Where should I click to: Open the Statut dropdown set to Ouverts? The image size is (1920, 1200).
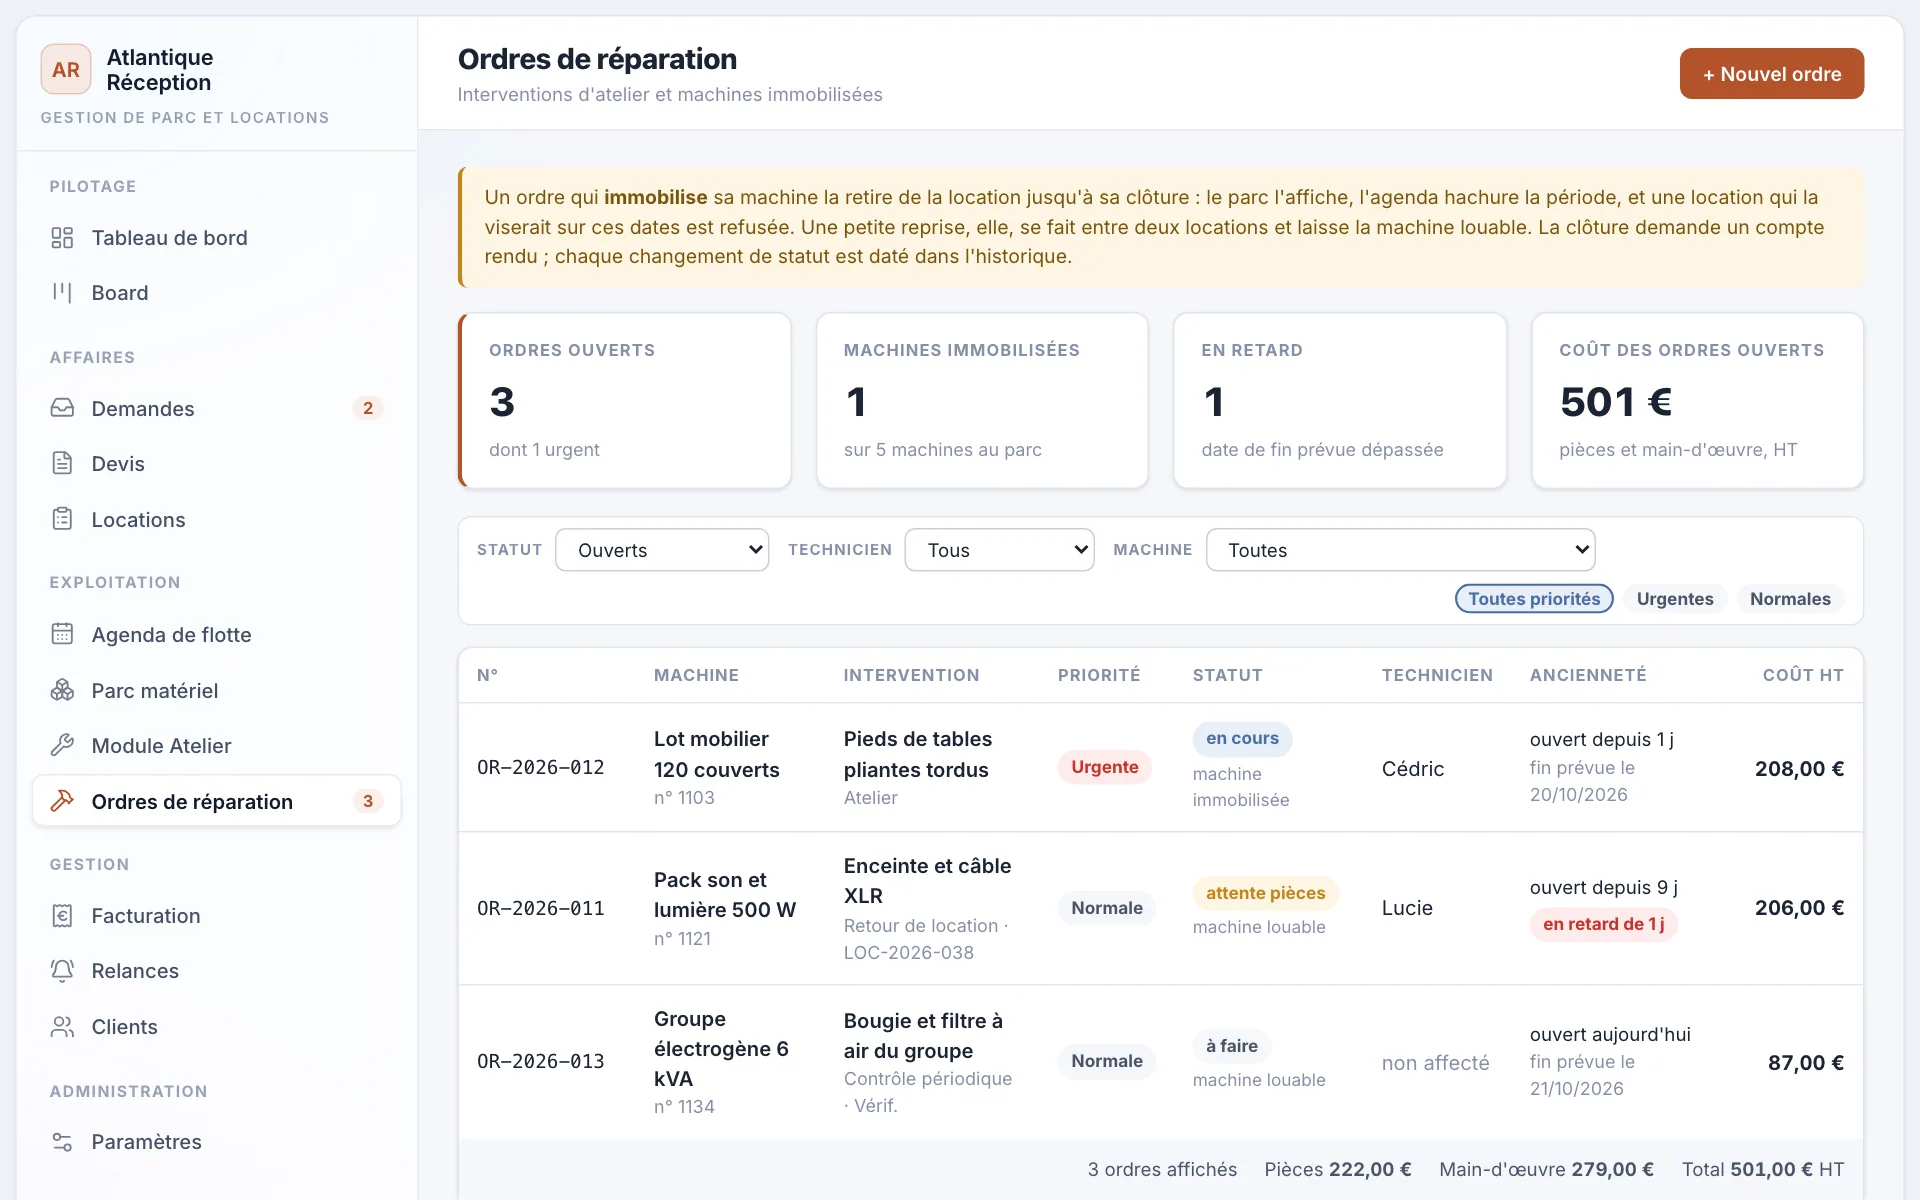(x=662, y=550)
